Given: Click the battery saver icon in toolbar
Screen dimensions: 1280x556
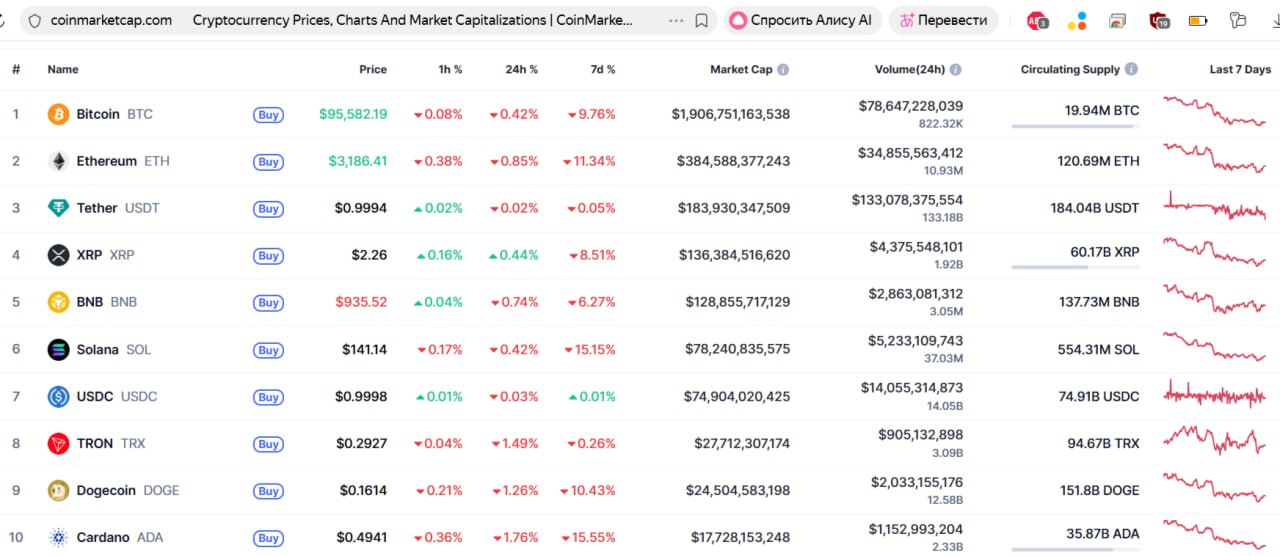Looking at the screenshot, I should click(1197, 20).
